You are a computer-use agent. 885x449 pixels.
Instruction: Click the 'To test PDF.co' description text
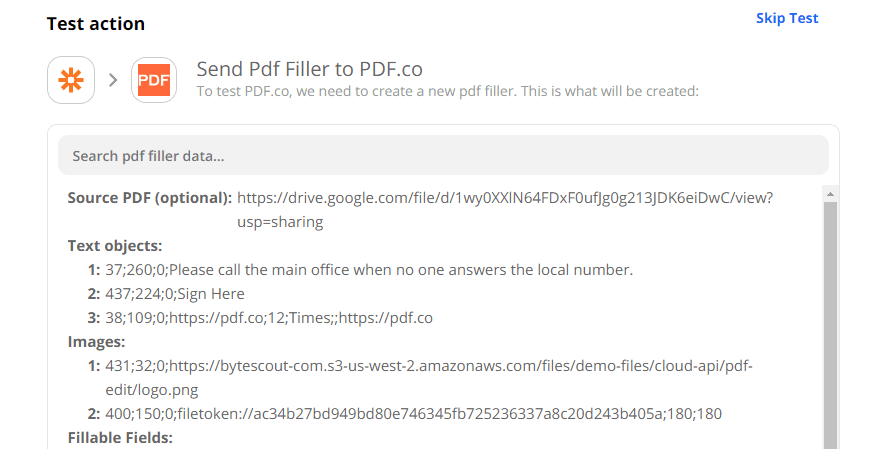pyautogui.click(x=446, y=91)
